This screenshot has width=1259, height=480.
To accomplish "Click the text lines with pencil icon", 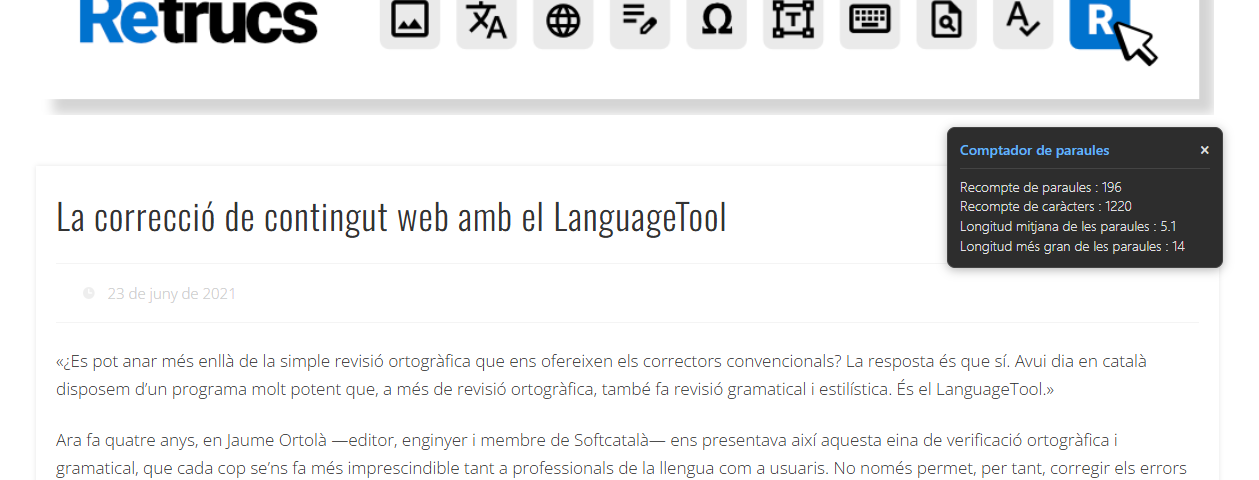I will [640, 21].
